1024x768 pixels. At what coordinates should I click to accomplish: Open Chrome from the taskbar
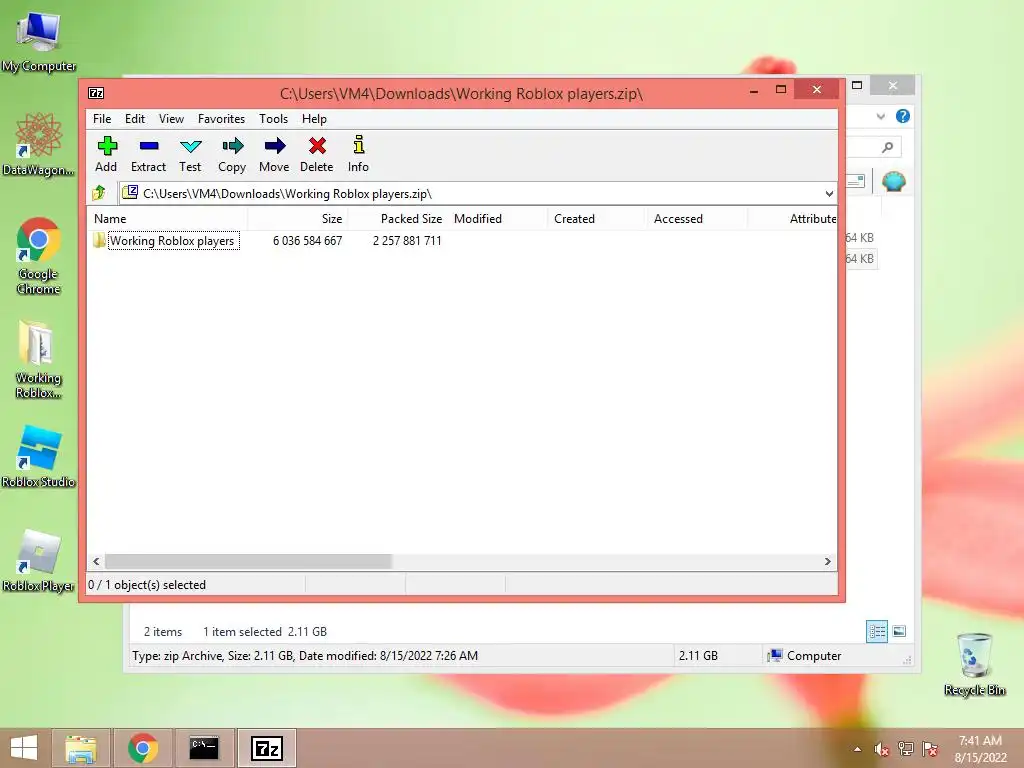click(x=143, y=748)
